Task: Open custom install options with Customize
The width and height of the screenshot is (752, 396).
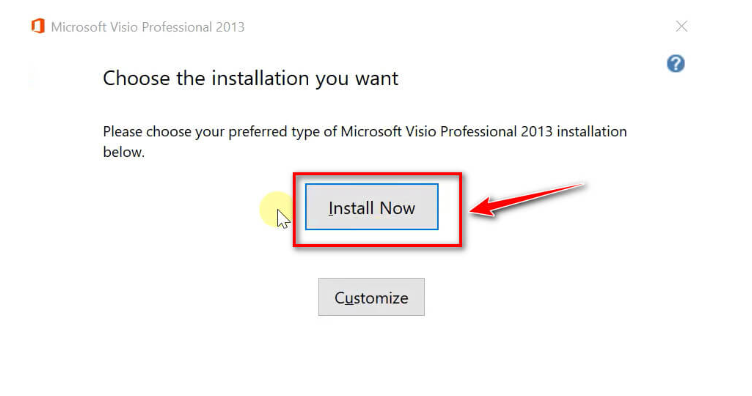Action: click(371, 297)
